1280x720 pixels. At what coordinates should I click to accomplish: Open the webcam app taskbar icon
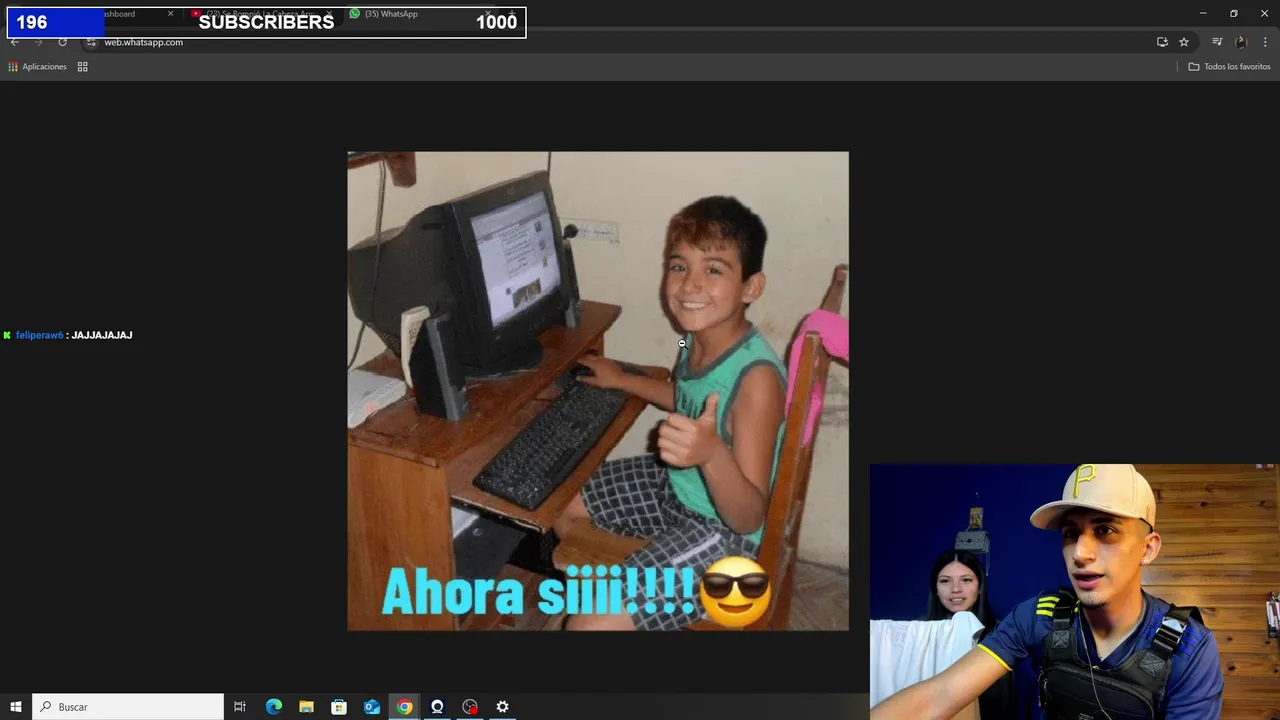pyautogui.click(x=437, y=707)
